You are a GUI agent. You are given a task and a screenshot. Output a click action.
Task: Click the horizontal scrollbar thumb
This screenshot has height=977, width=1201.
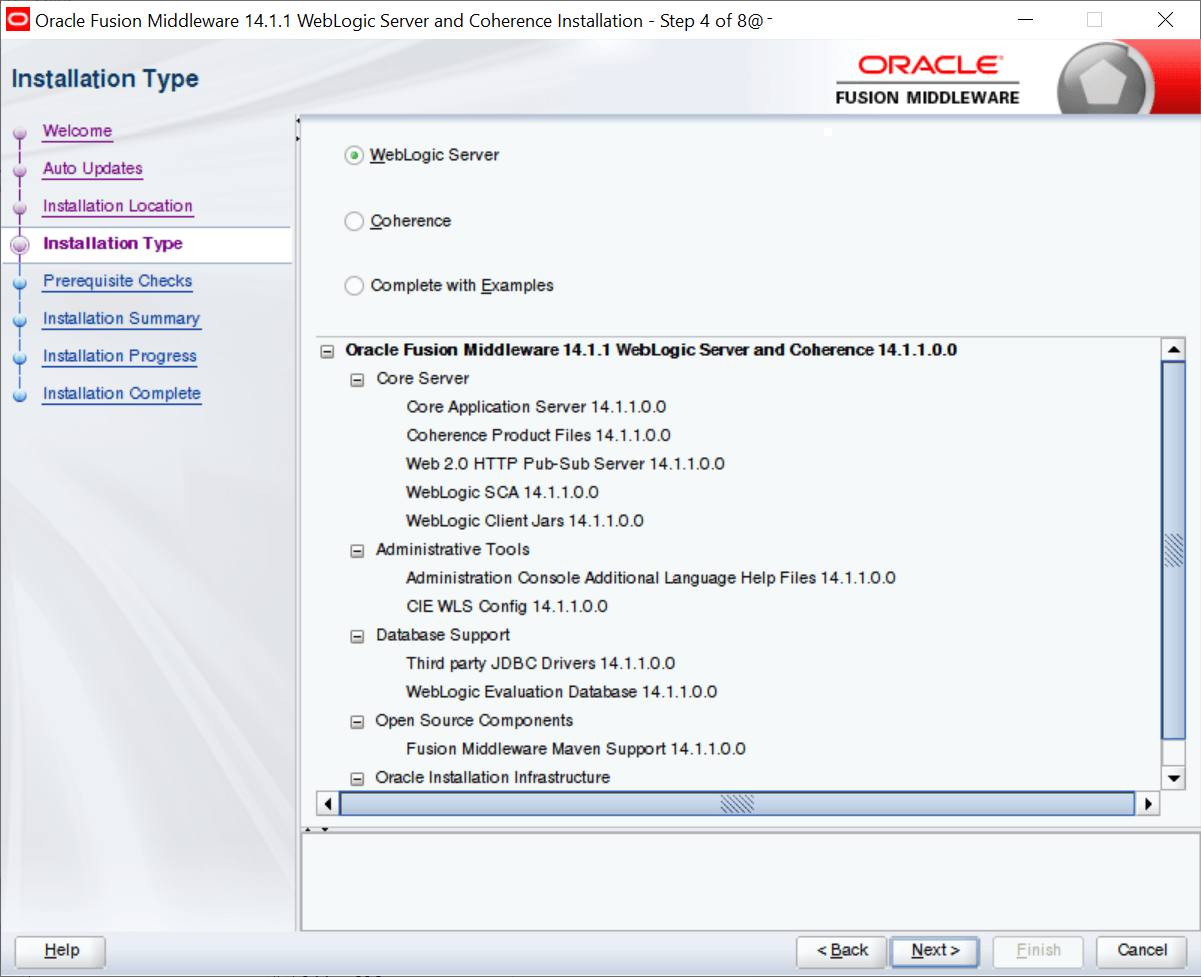coord(738,803)
